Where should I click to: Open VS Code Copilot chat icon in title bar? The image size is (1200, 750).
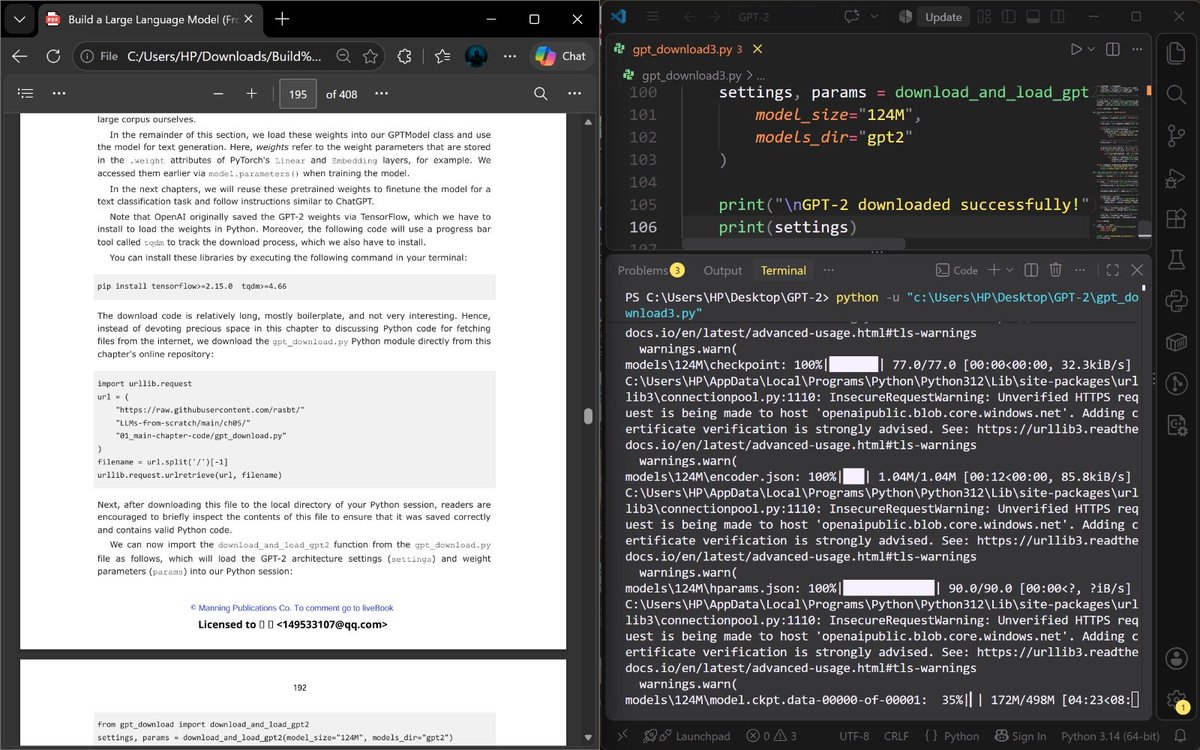tap(854, 17)
